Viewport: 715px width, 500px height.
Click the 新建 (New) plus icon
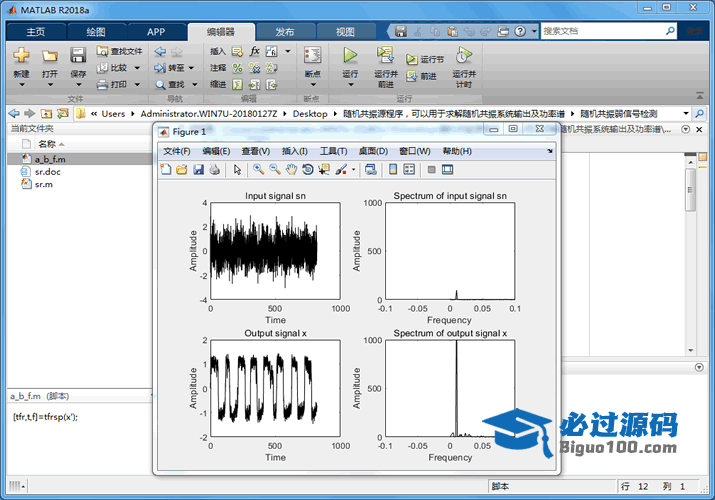pyautogui.click(x=21, y=55)
